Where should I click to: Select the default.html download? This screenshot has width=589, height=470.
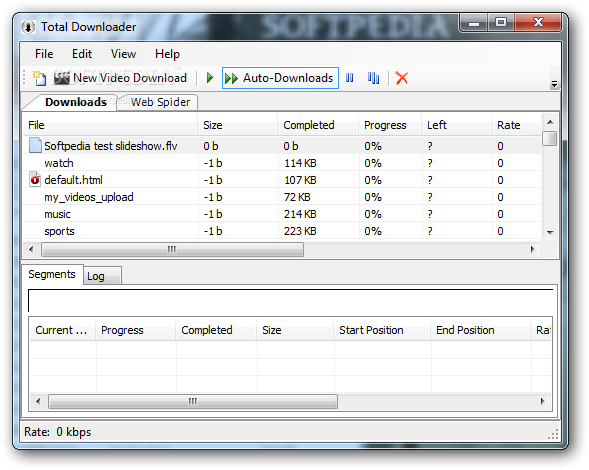pos(282,180)
